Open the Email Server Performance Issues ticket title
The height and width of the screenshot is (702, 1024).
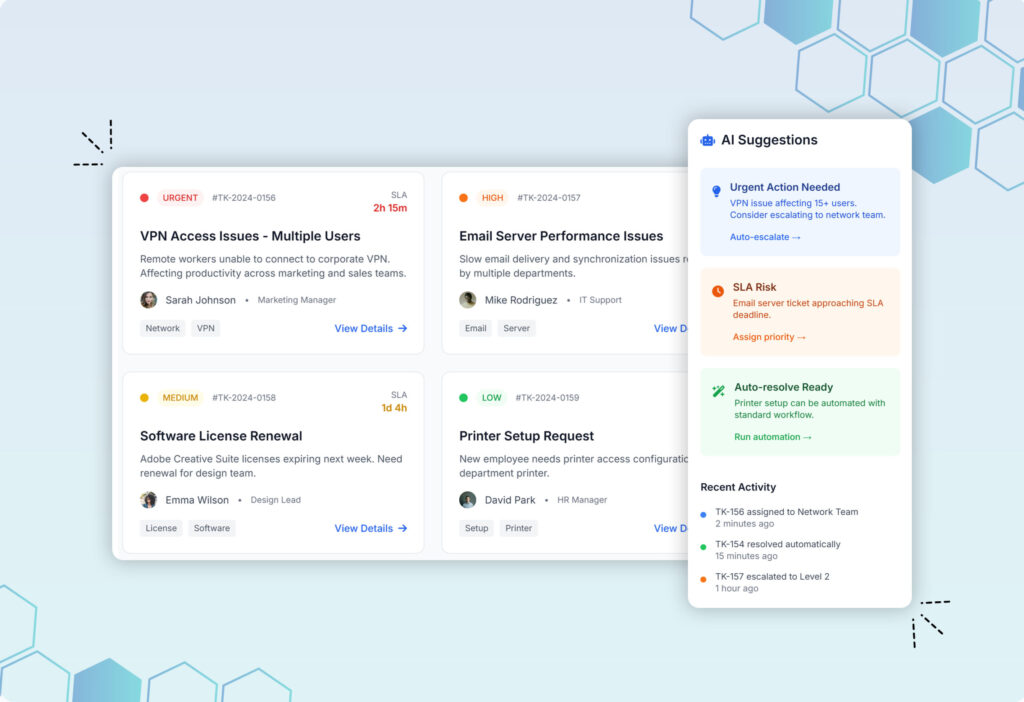(561, 236)
